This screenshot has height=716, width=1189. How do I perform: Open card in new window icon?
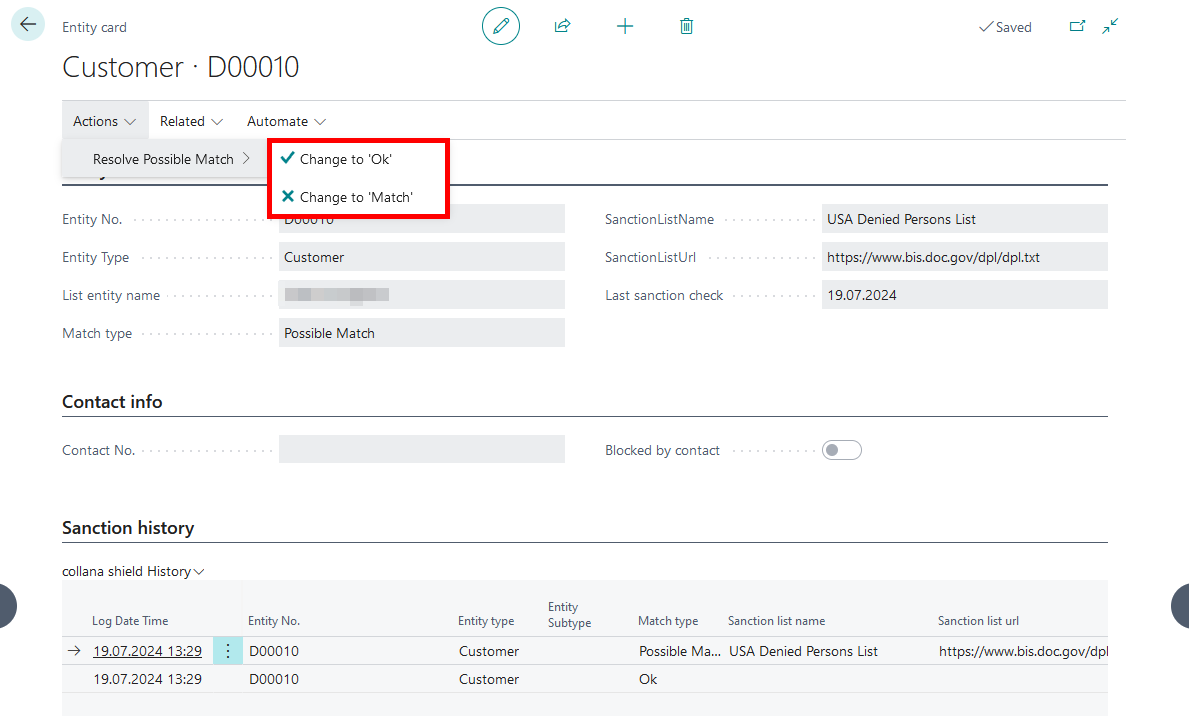[1077, 27]
